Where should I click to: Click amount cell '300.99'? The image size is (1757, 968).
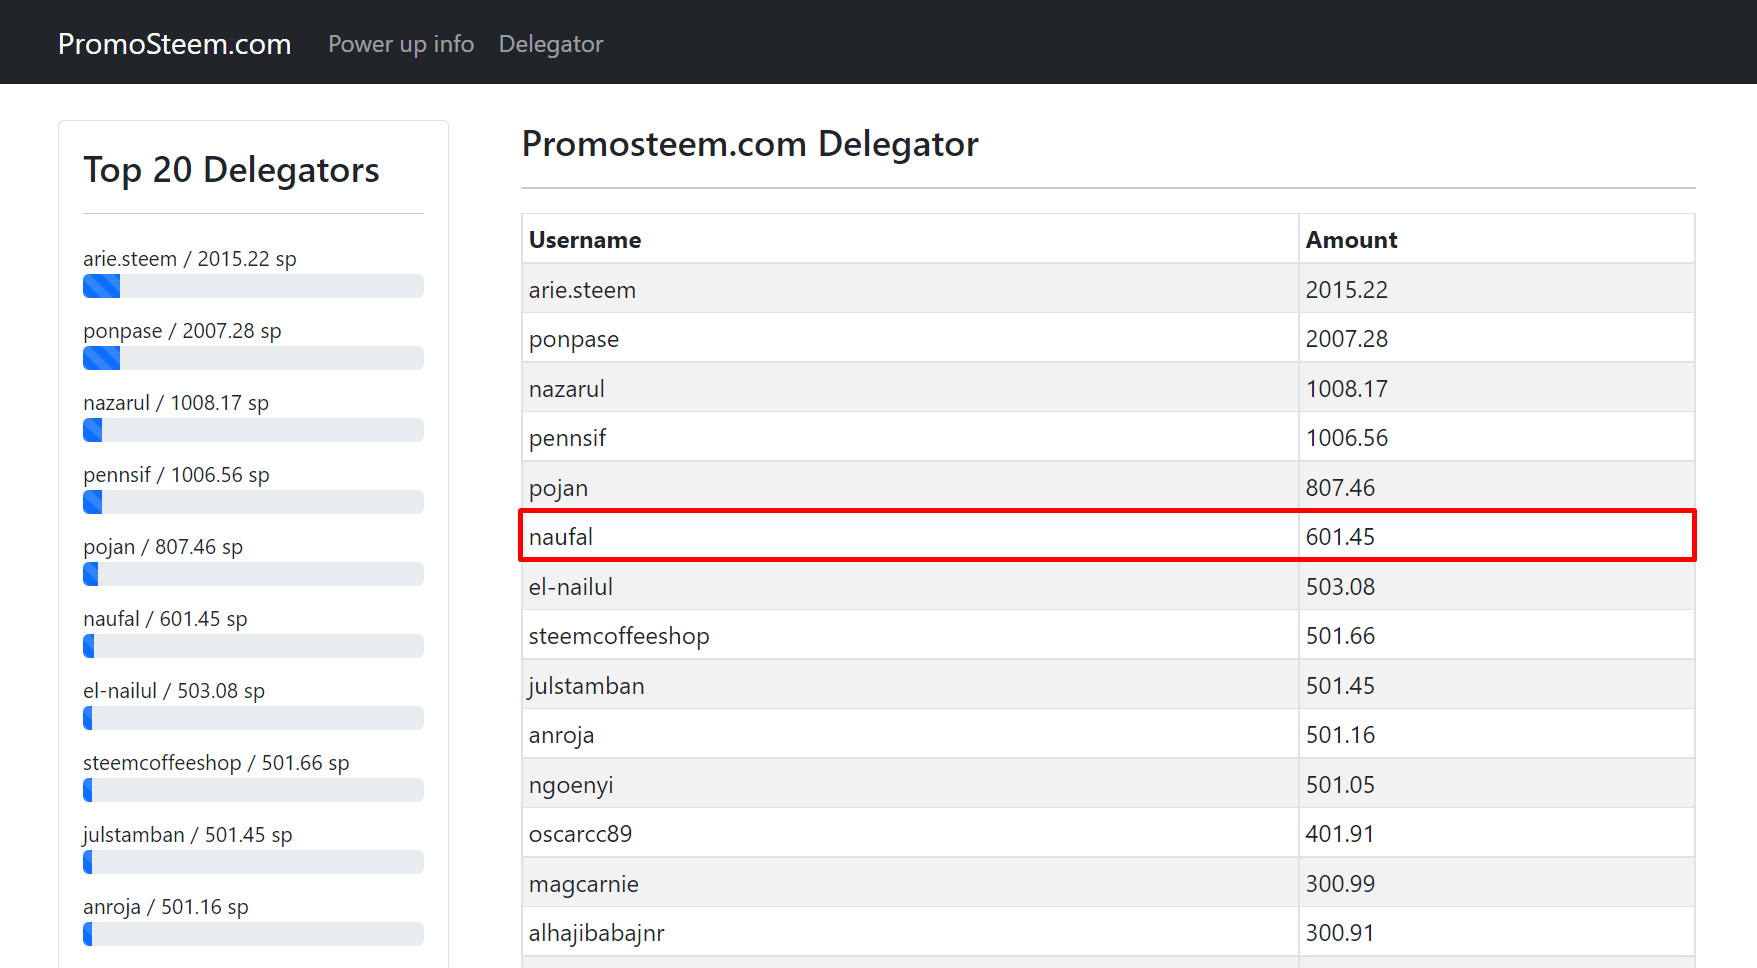pos(1496,883)
